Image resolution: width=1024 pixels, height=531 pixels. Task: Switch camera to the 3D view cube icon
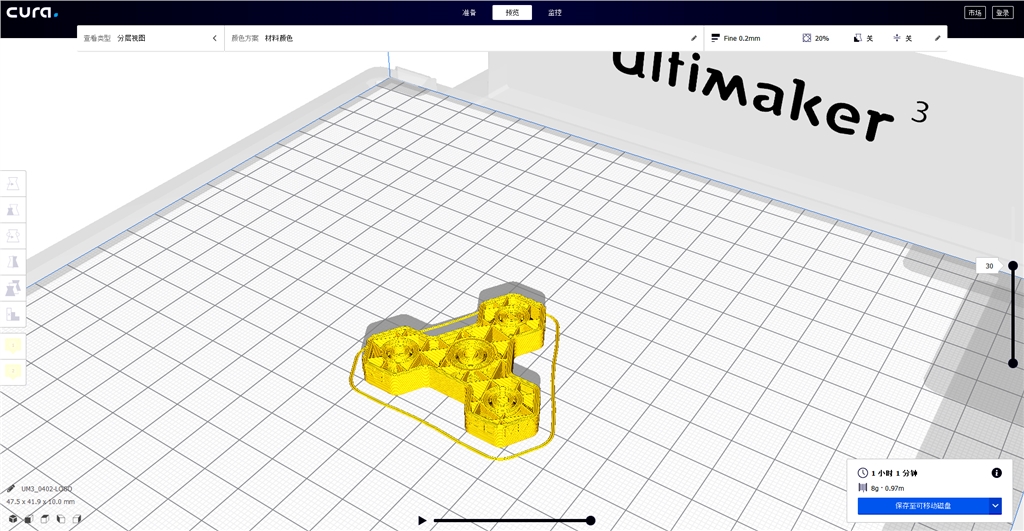13,519
